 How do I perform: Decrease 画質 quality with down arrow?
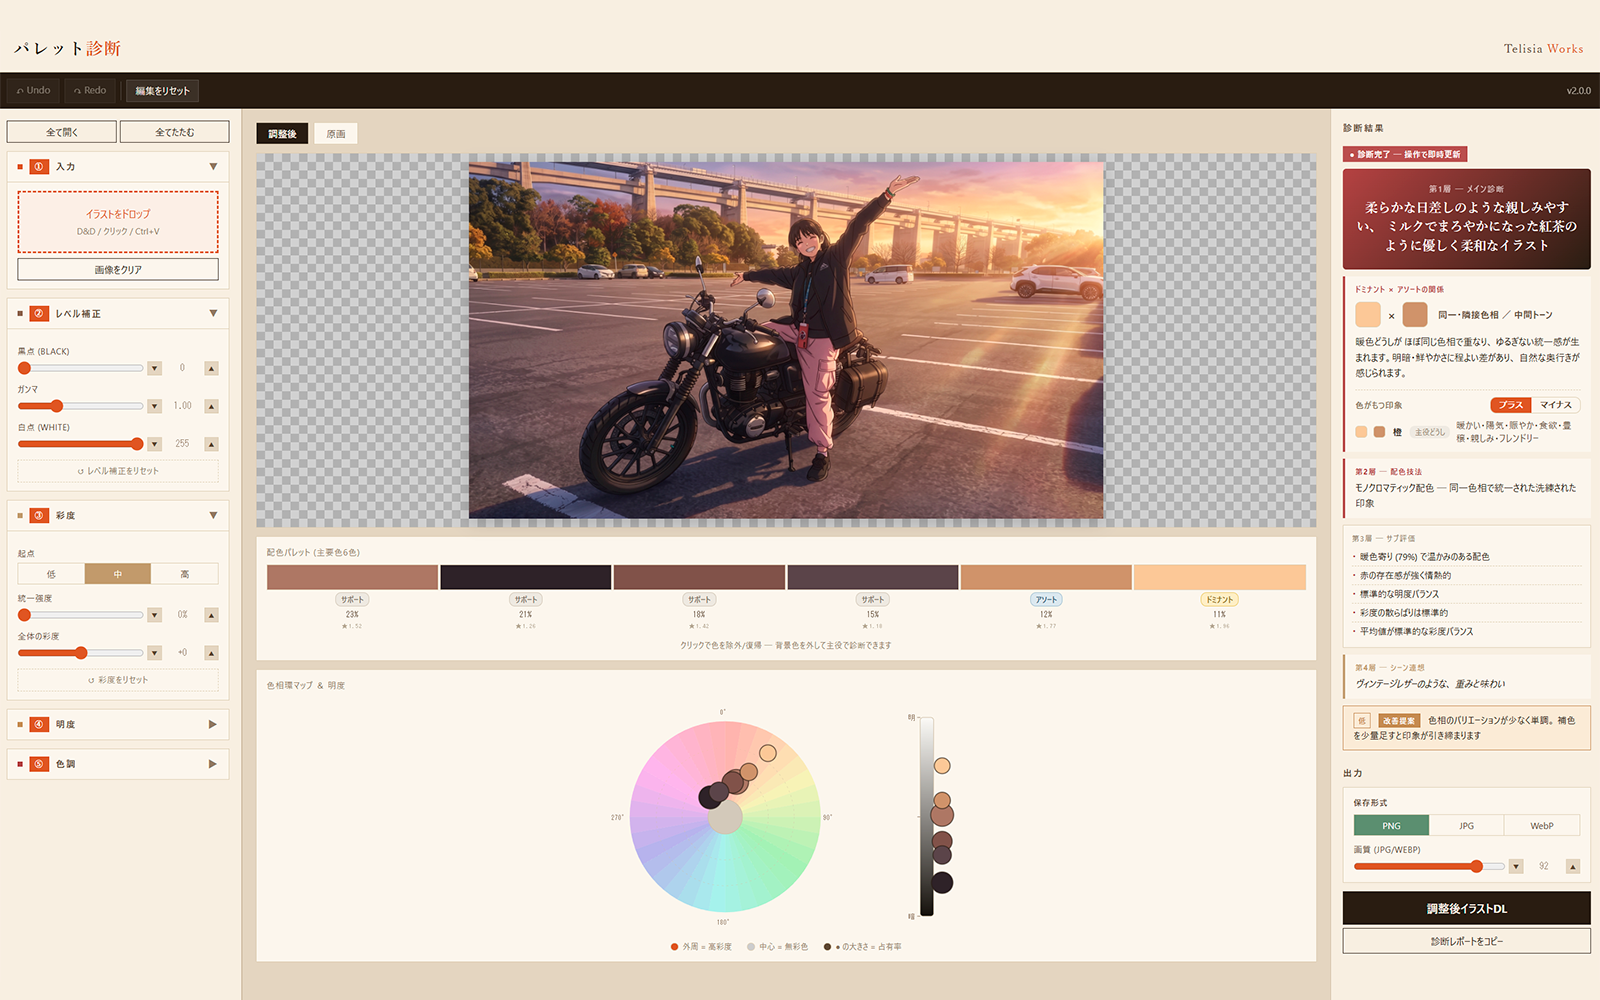coord(1516,866)
